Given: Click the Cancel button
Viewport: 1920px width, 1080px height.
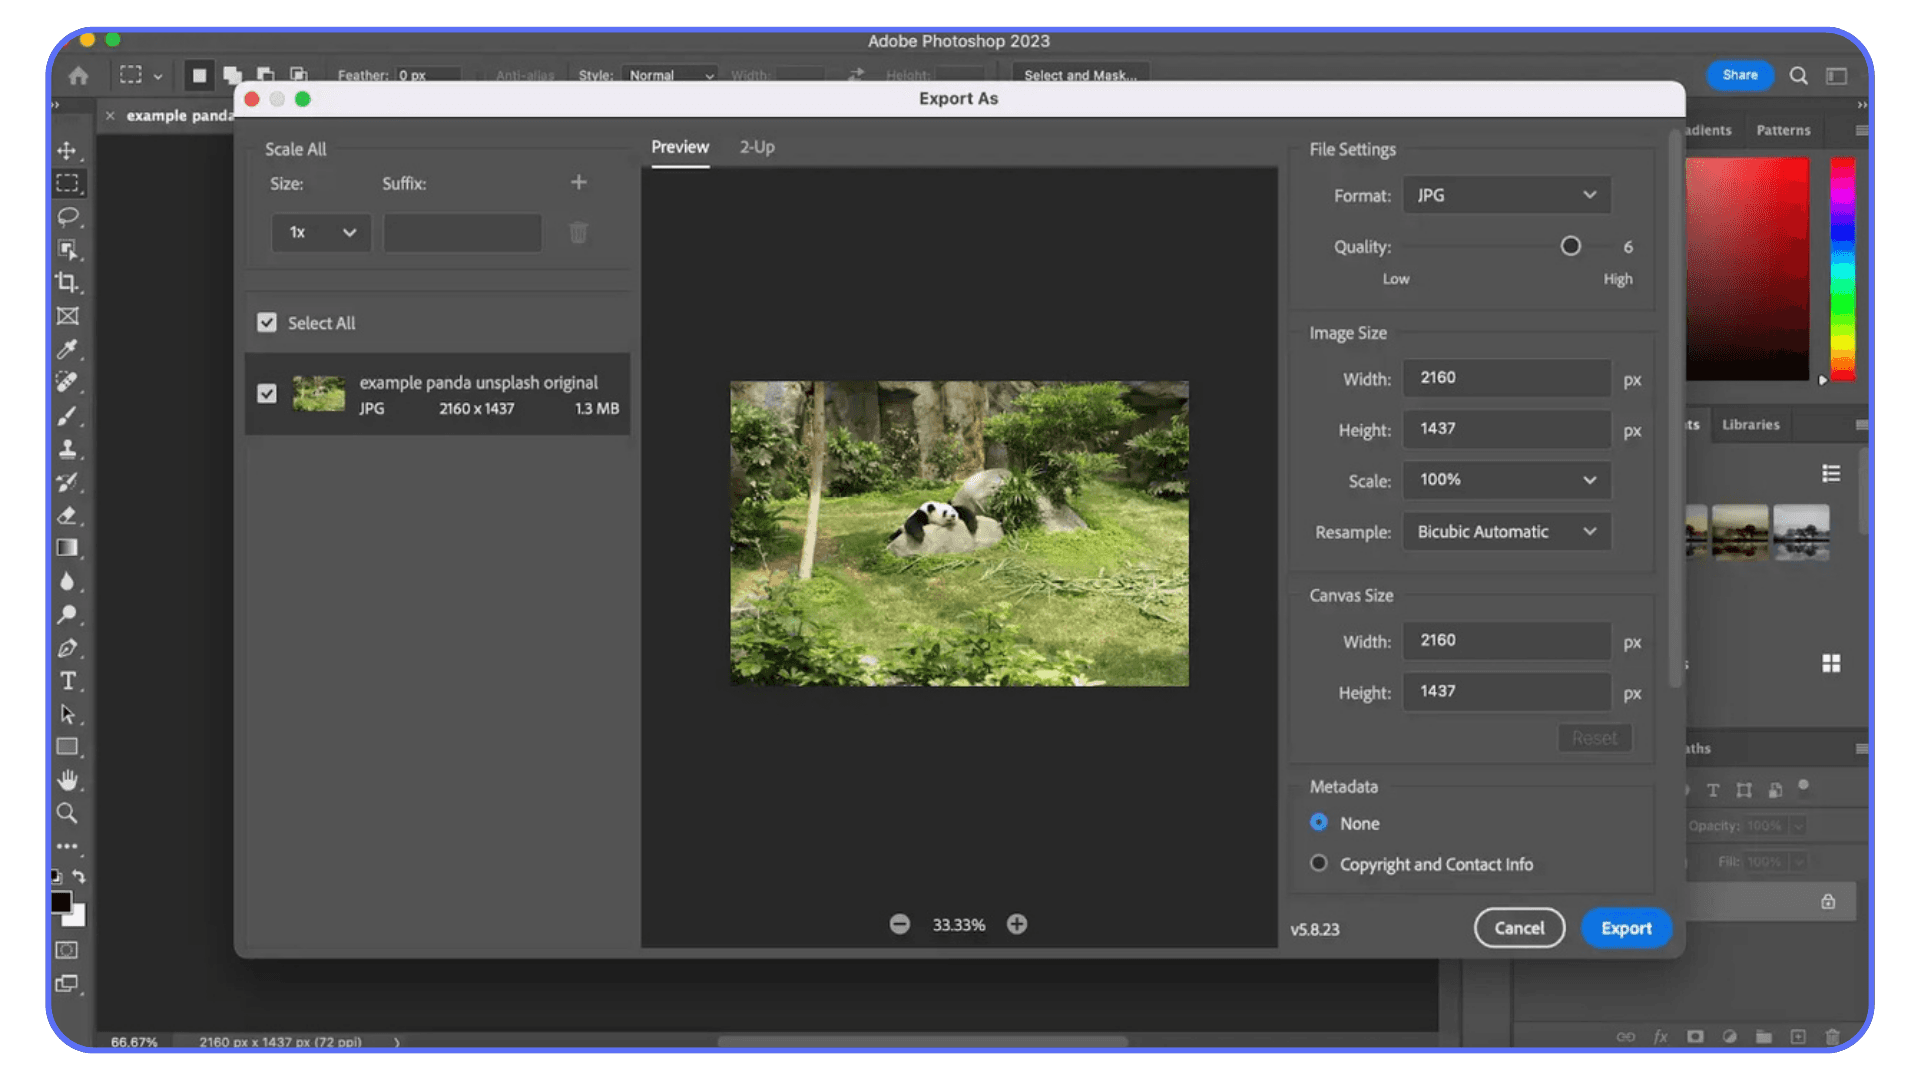Looking at the screenshot, I should pyautogui.click(x=1519, y=928).
